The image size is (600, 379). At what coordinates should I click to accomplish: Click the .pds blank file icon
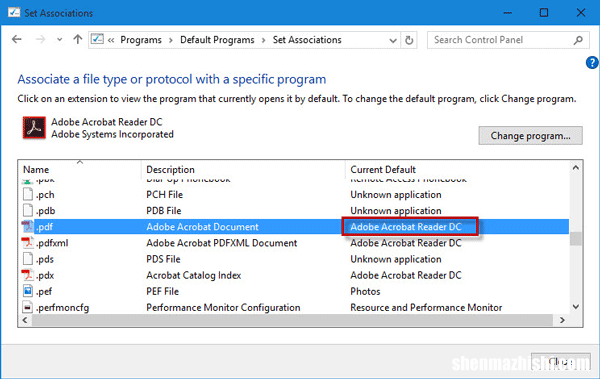point(28,259)
